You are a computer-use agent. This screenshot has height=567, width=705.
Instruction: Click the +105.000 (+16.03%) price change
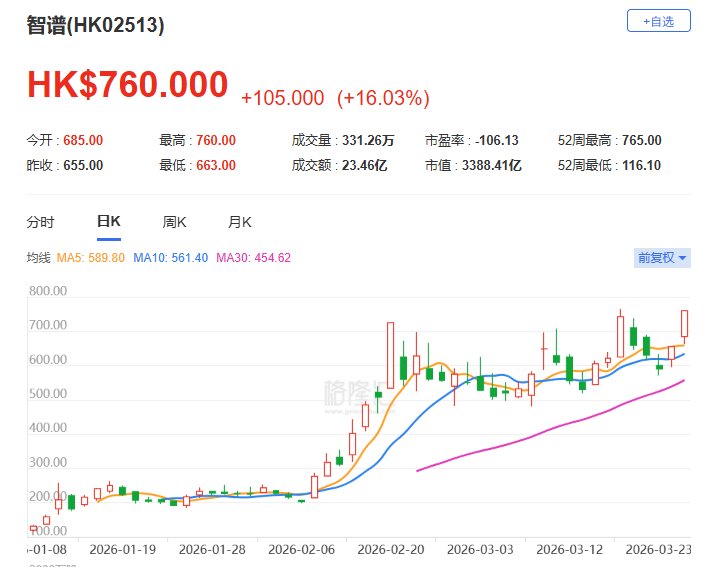[x=335, y=98]
